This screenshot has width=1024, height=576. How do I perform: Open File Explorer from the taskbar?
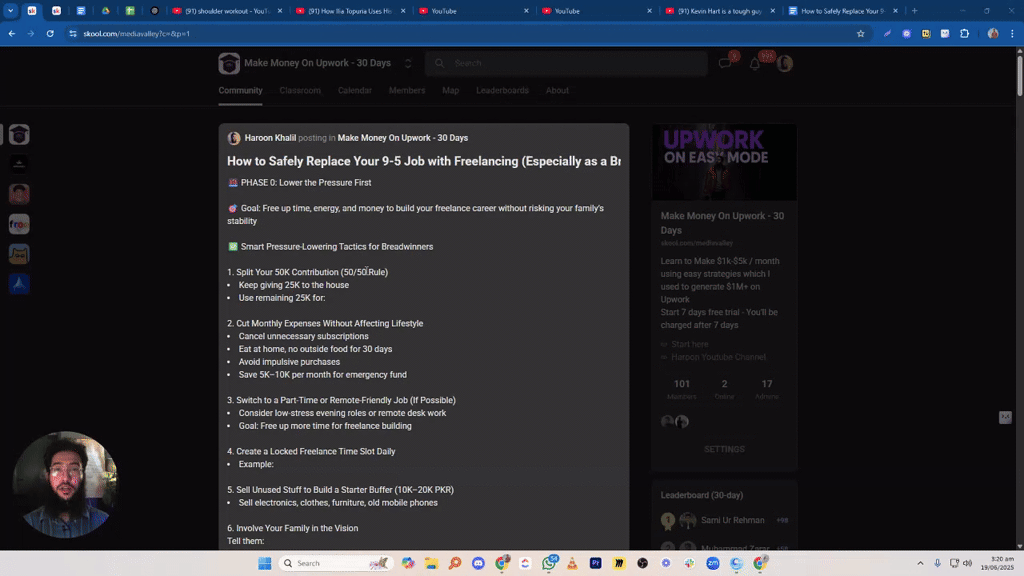431,563
